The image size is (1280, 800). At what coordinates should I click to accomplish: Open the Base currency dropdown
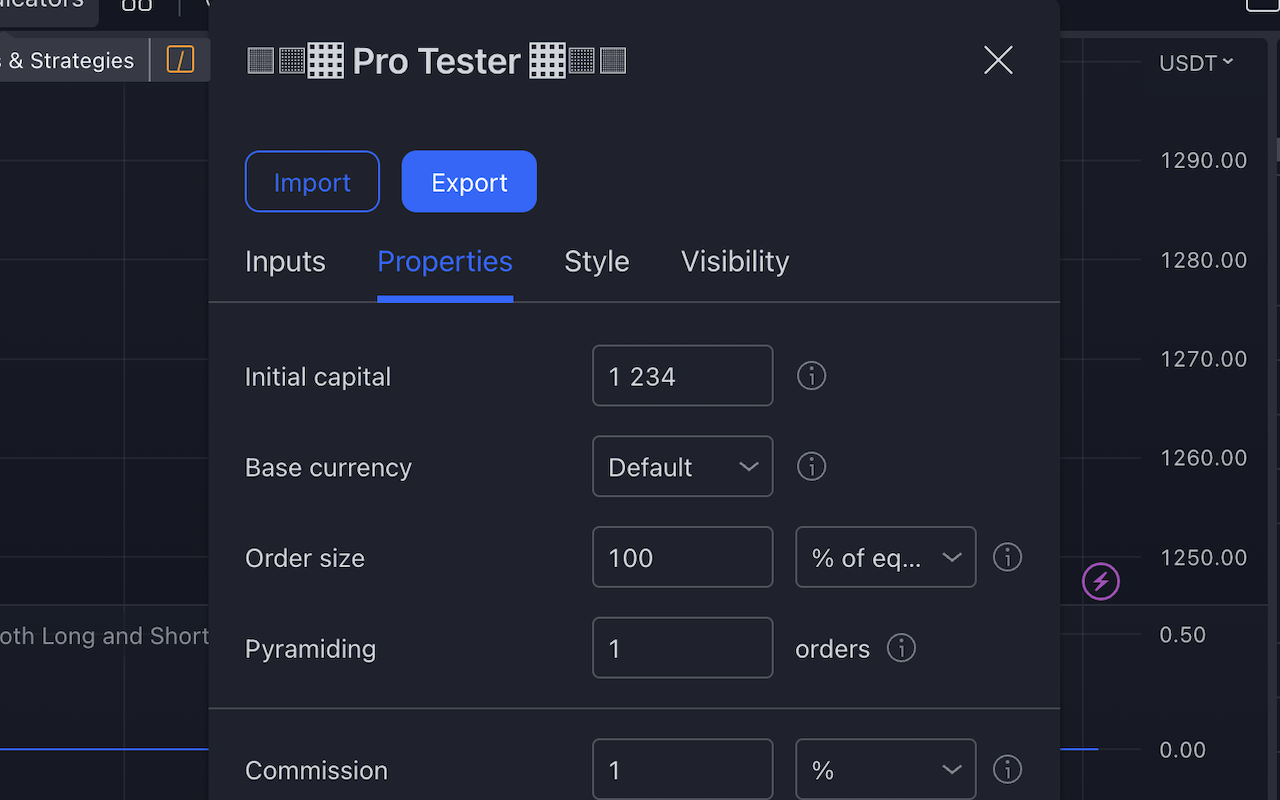point(683,466)
